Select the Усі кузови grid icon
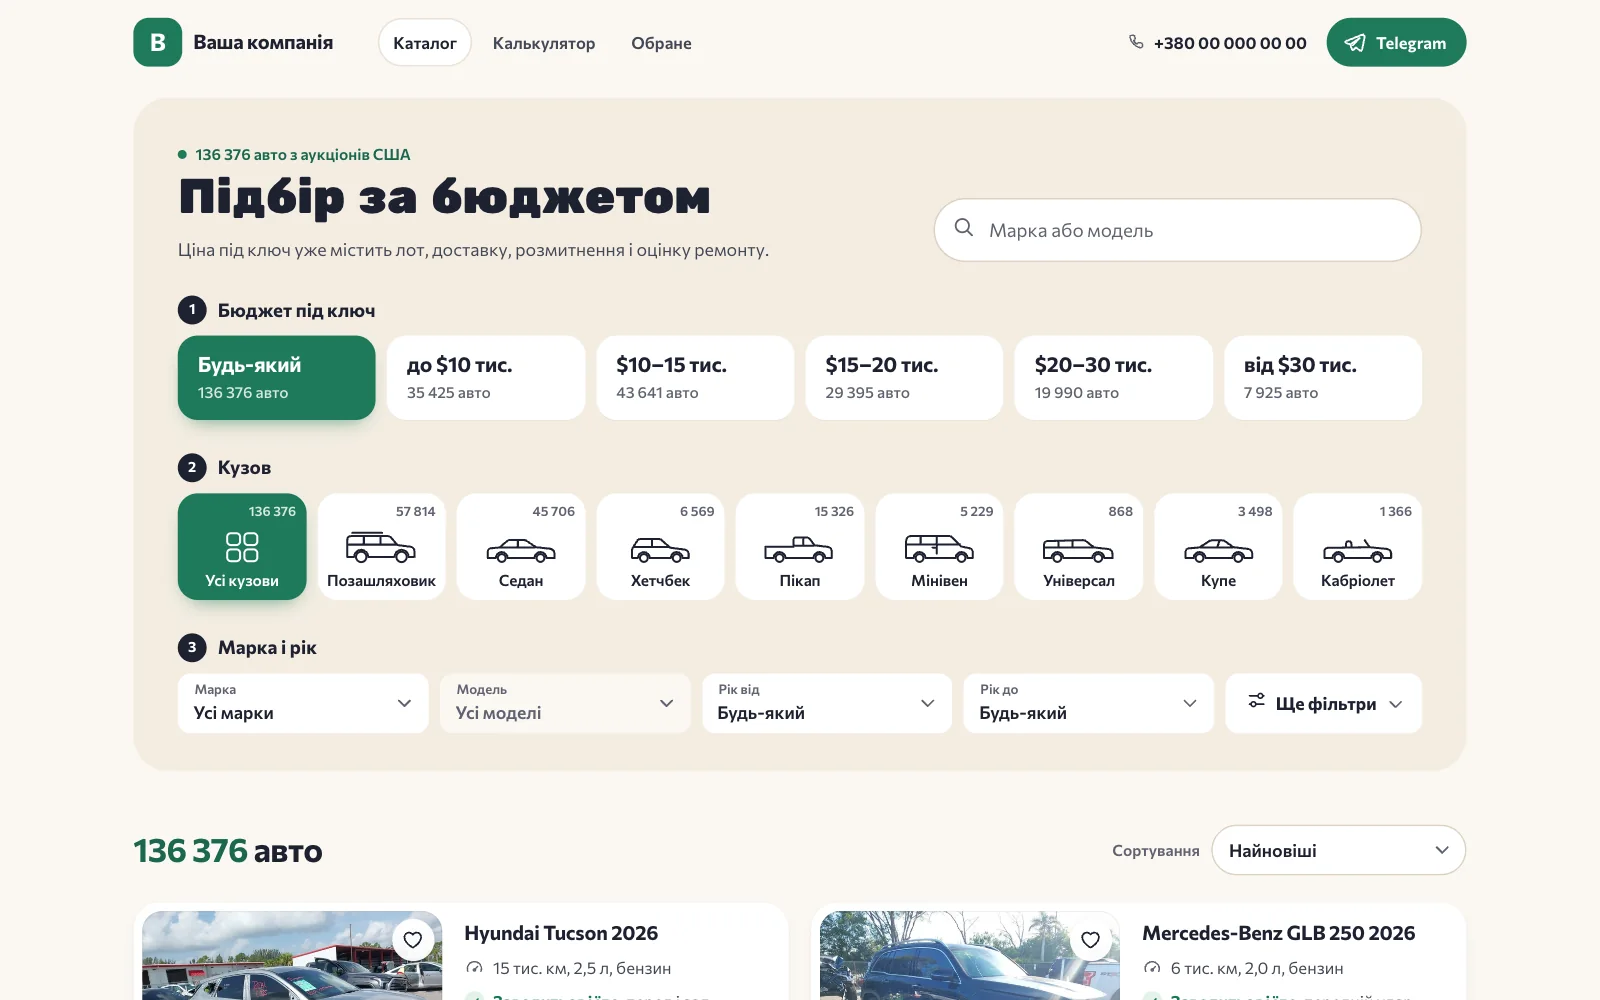This screenshot has width=1600, height=1000. [x=242, y=547]
